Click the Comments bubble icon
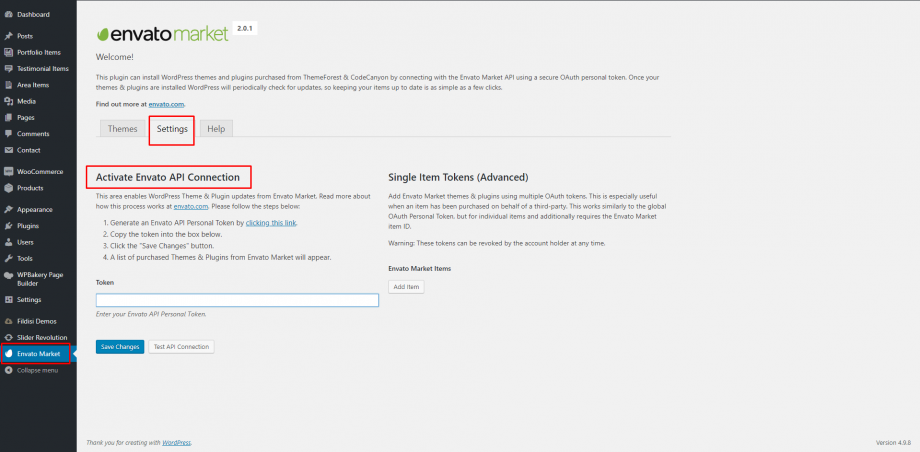Image resolution: width=920 pixels, height=452 pixels. click(9, 134)
